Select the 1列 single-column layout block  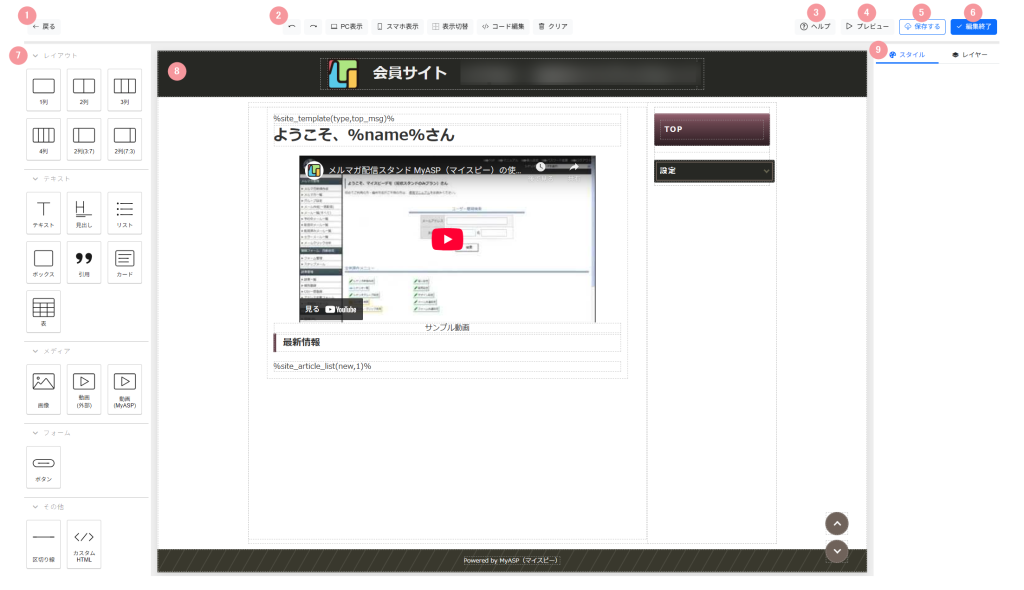[x=43, y=90]
